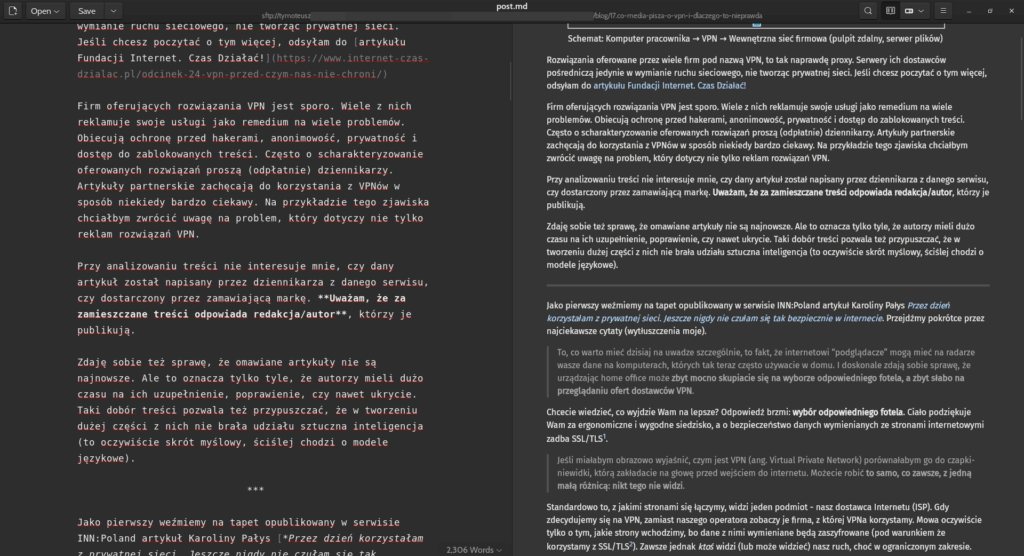Screen dimensions: 1024x556
Task: Expand the Save options arrow
Action: [x=113, y=10]
